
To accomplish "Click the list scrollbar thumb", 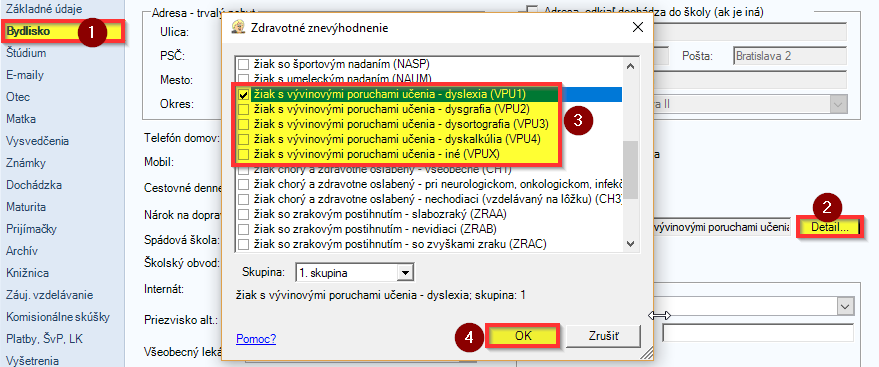I will [630, 170].
